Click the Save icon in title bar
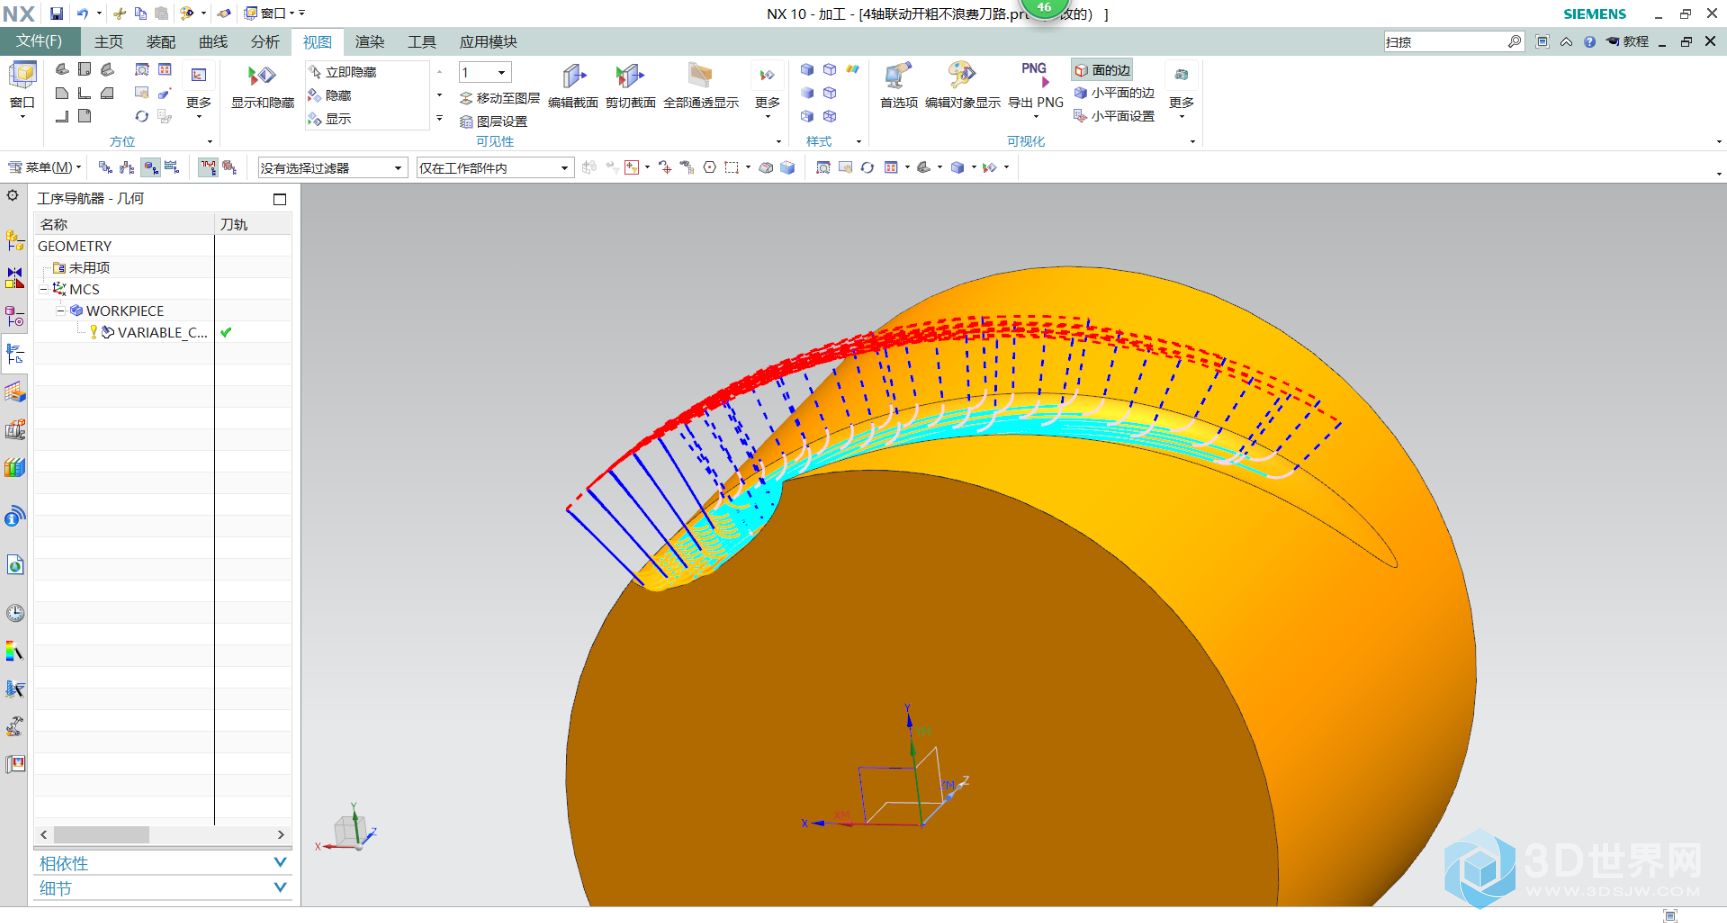The width and height of the screenshot is (1727, 923). click(56, 13)
